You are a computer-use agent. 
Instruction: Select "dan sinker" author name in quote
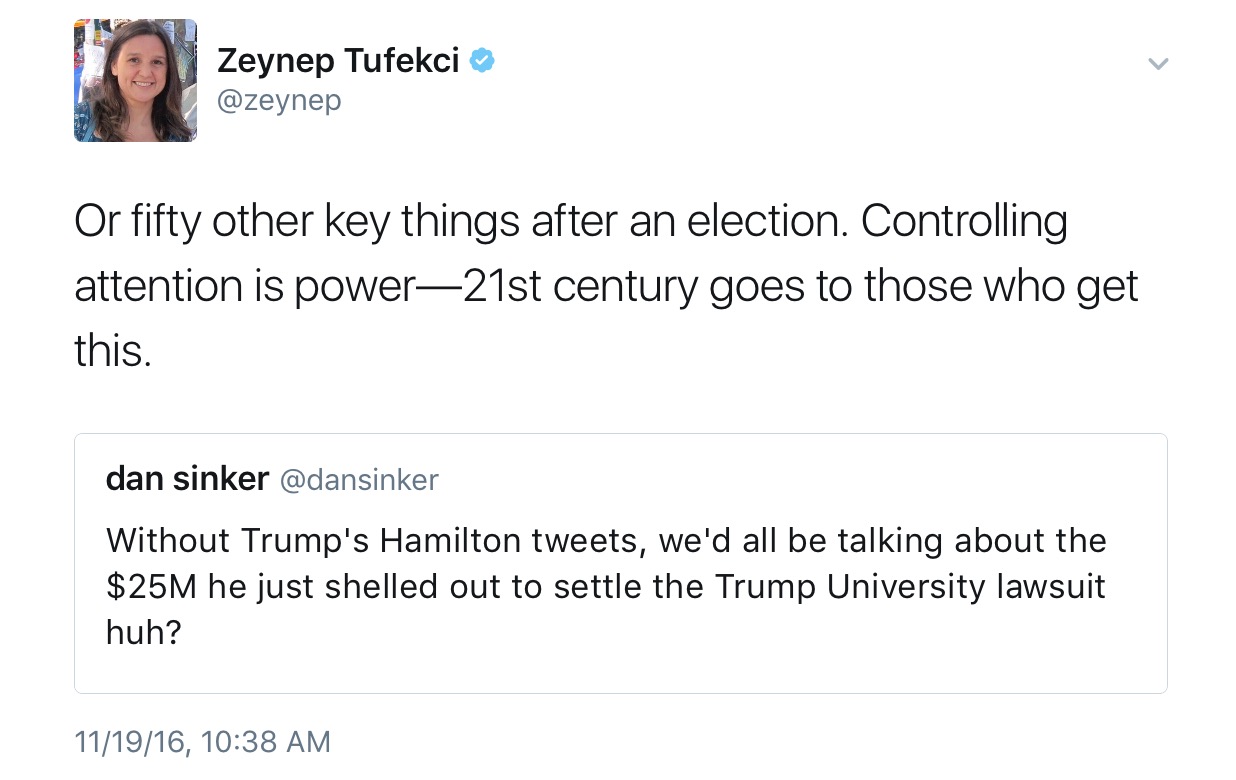187,479
